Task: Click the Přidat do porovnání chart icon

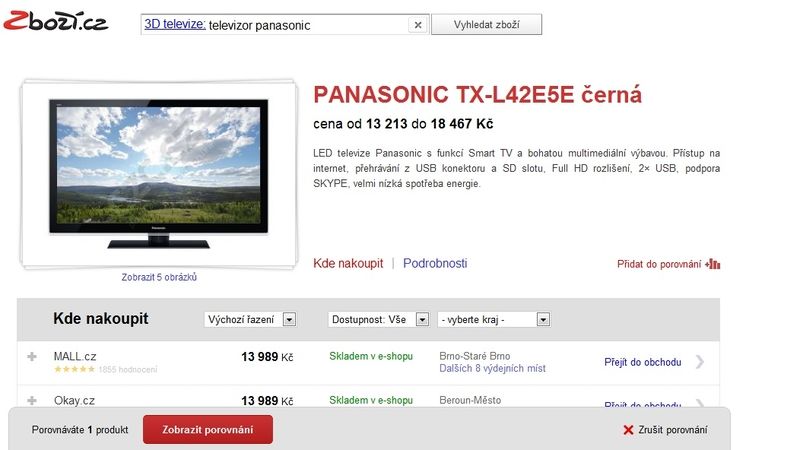Action: pyautogui.click(x=712, y=264)
